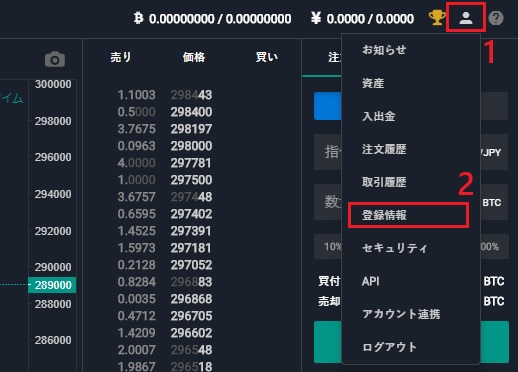Click the yen balance 0.0000 / 0.0000

tap(370, 19)
